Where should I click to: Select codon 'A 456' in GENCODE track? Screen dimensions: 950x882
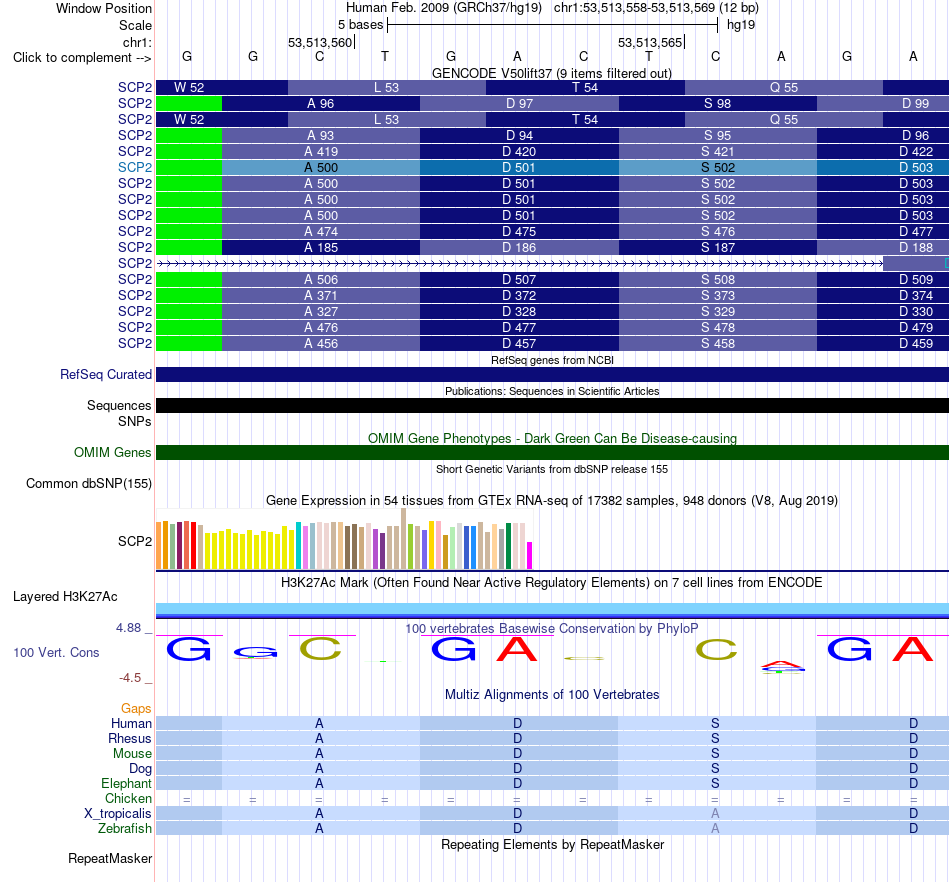[321, 343]
